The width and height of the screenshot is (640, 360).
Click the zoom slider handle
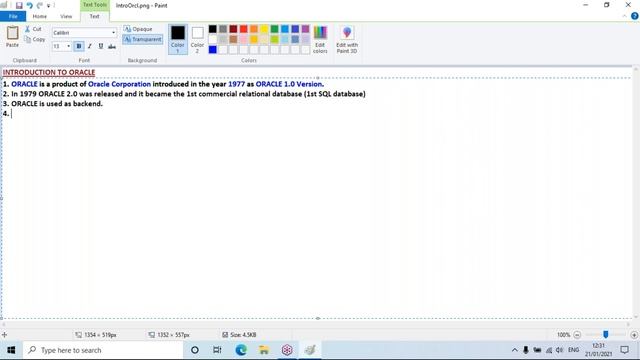coord(606,335)
